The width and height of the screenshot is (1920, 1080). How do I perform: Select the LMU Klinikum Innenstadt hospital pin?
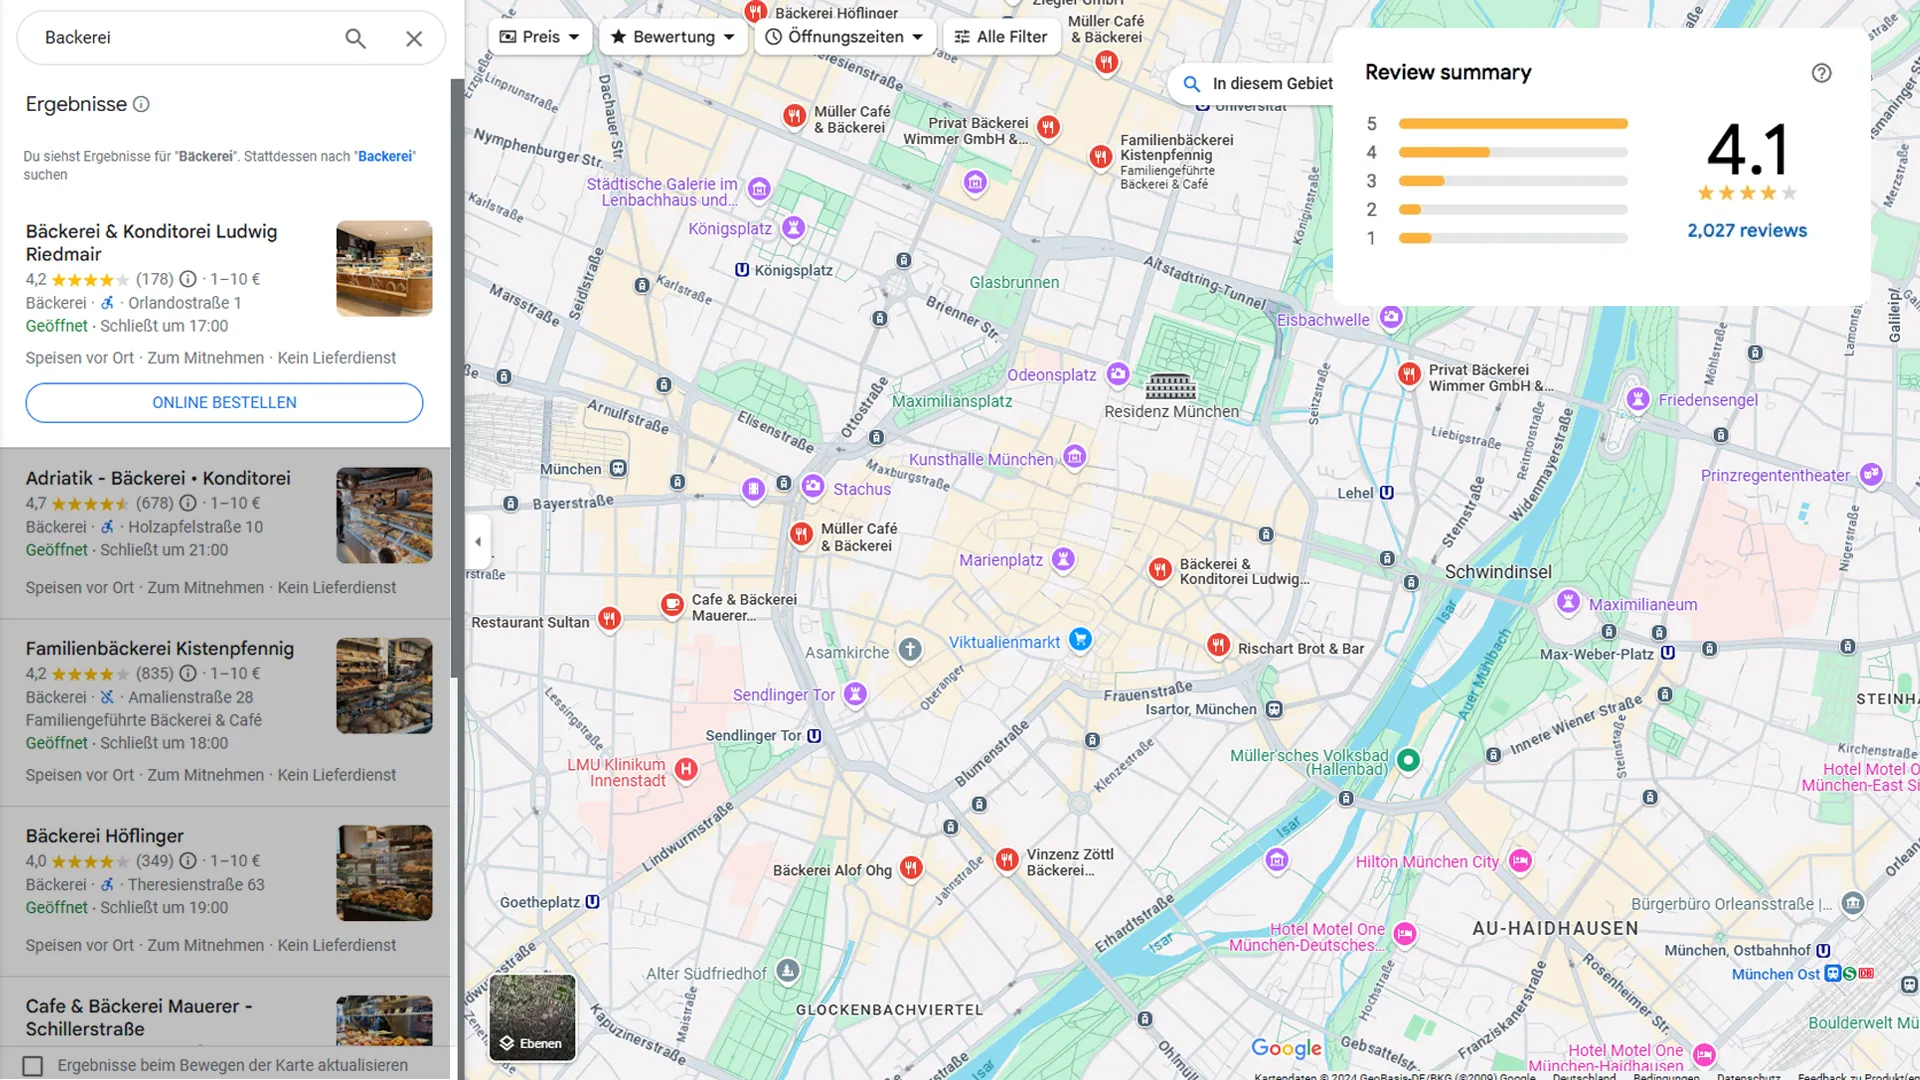pos(686,769)
